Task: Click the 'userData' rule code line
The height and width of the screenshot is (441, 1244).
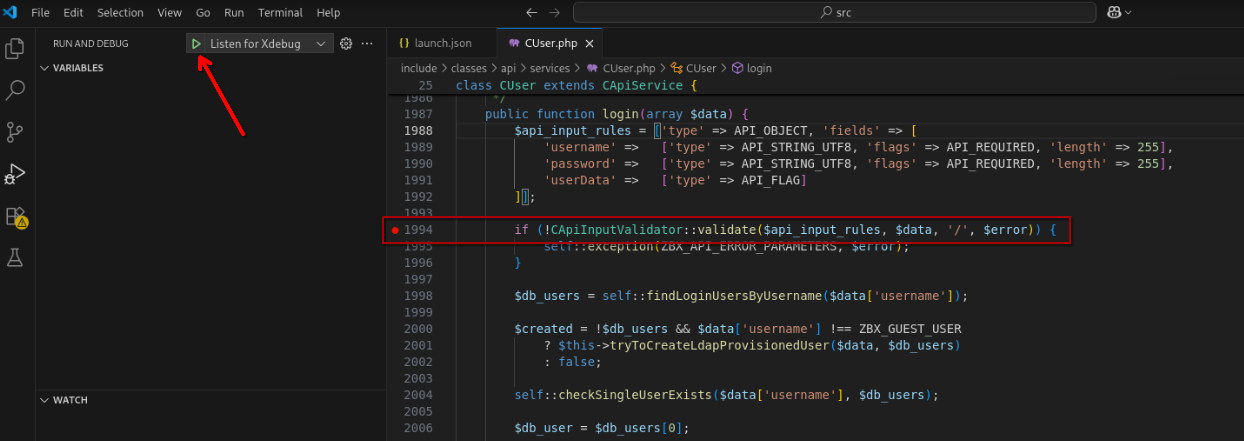Action: [675, 180]
